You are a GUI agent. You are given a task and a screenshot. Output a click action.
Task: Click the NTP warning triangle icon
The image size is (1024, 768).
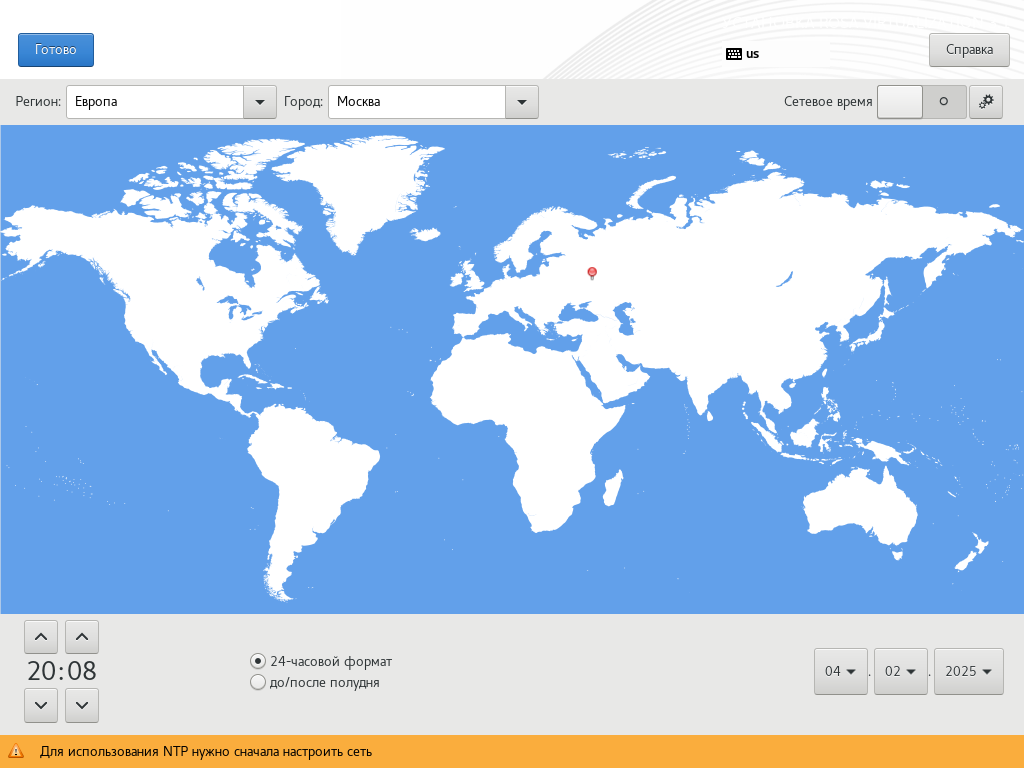[16, 751]
